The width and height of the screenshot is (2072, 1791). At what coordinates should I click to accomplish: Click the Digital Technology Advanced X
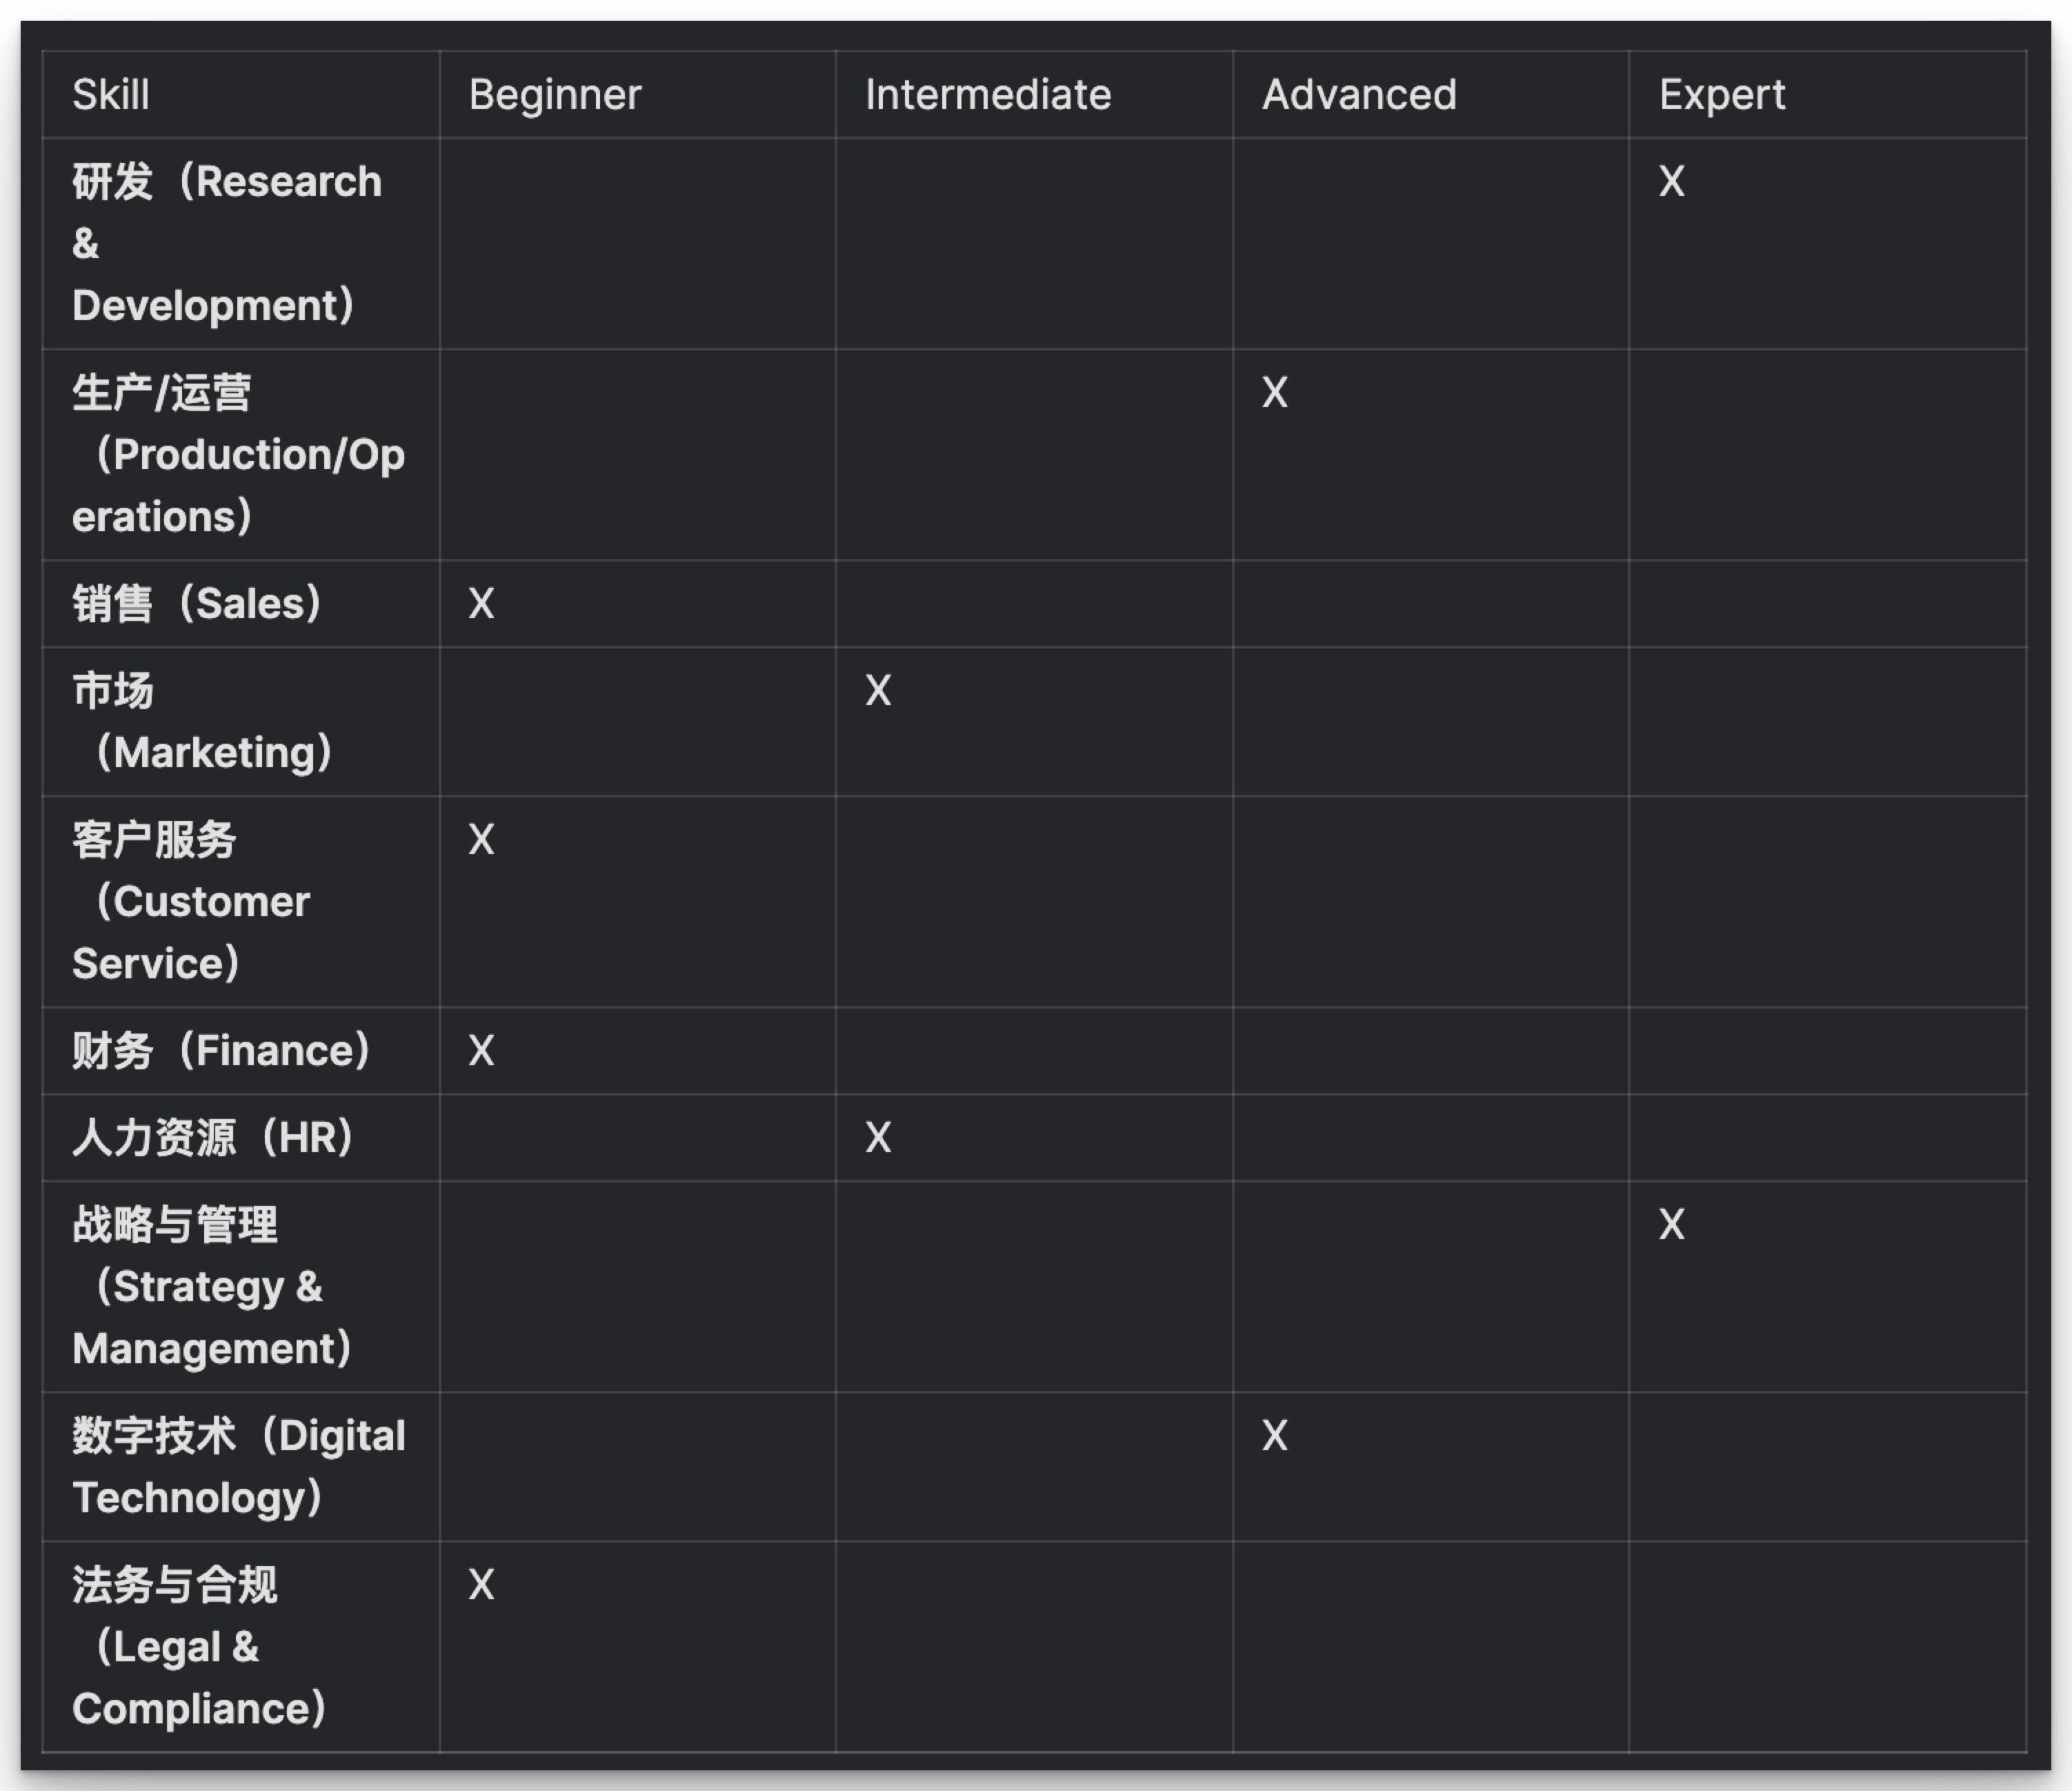pyautogui.click(x=1275, y=1436)
